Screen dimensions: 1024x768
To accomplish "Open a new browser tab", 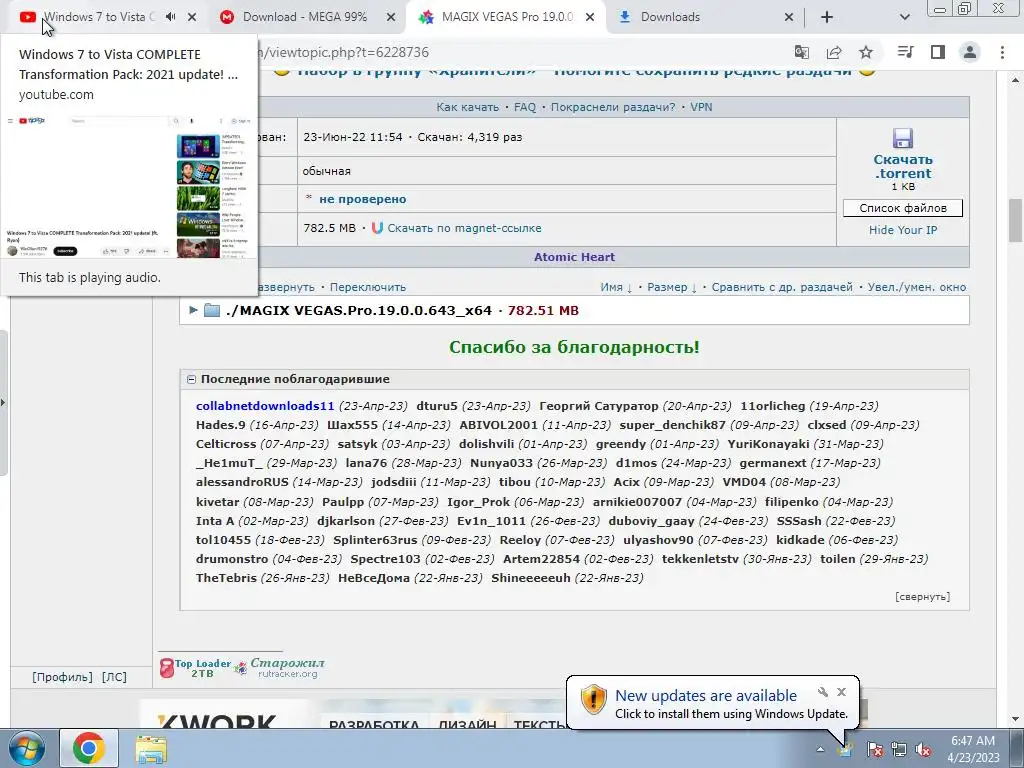I will pos(827,17).
